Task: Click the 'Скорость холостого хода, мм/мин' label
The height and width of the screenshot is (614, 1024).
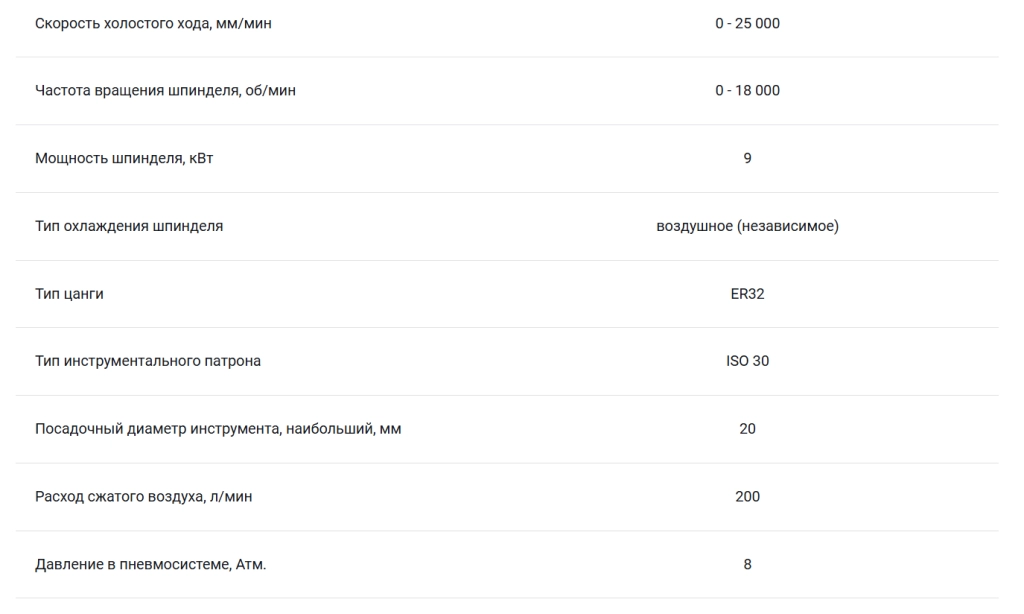Action: (x=153, y=24)
